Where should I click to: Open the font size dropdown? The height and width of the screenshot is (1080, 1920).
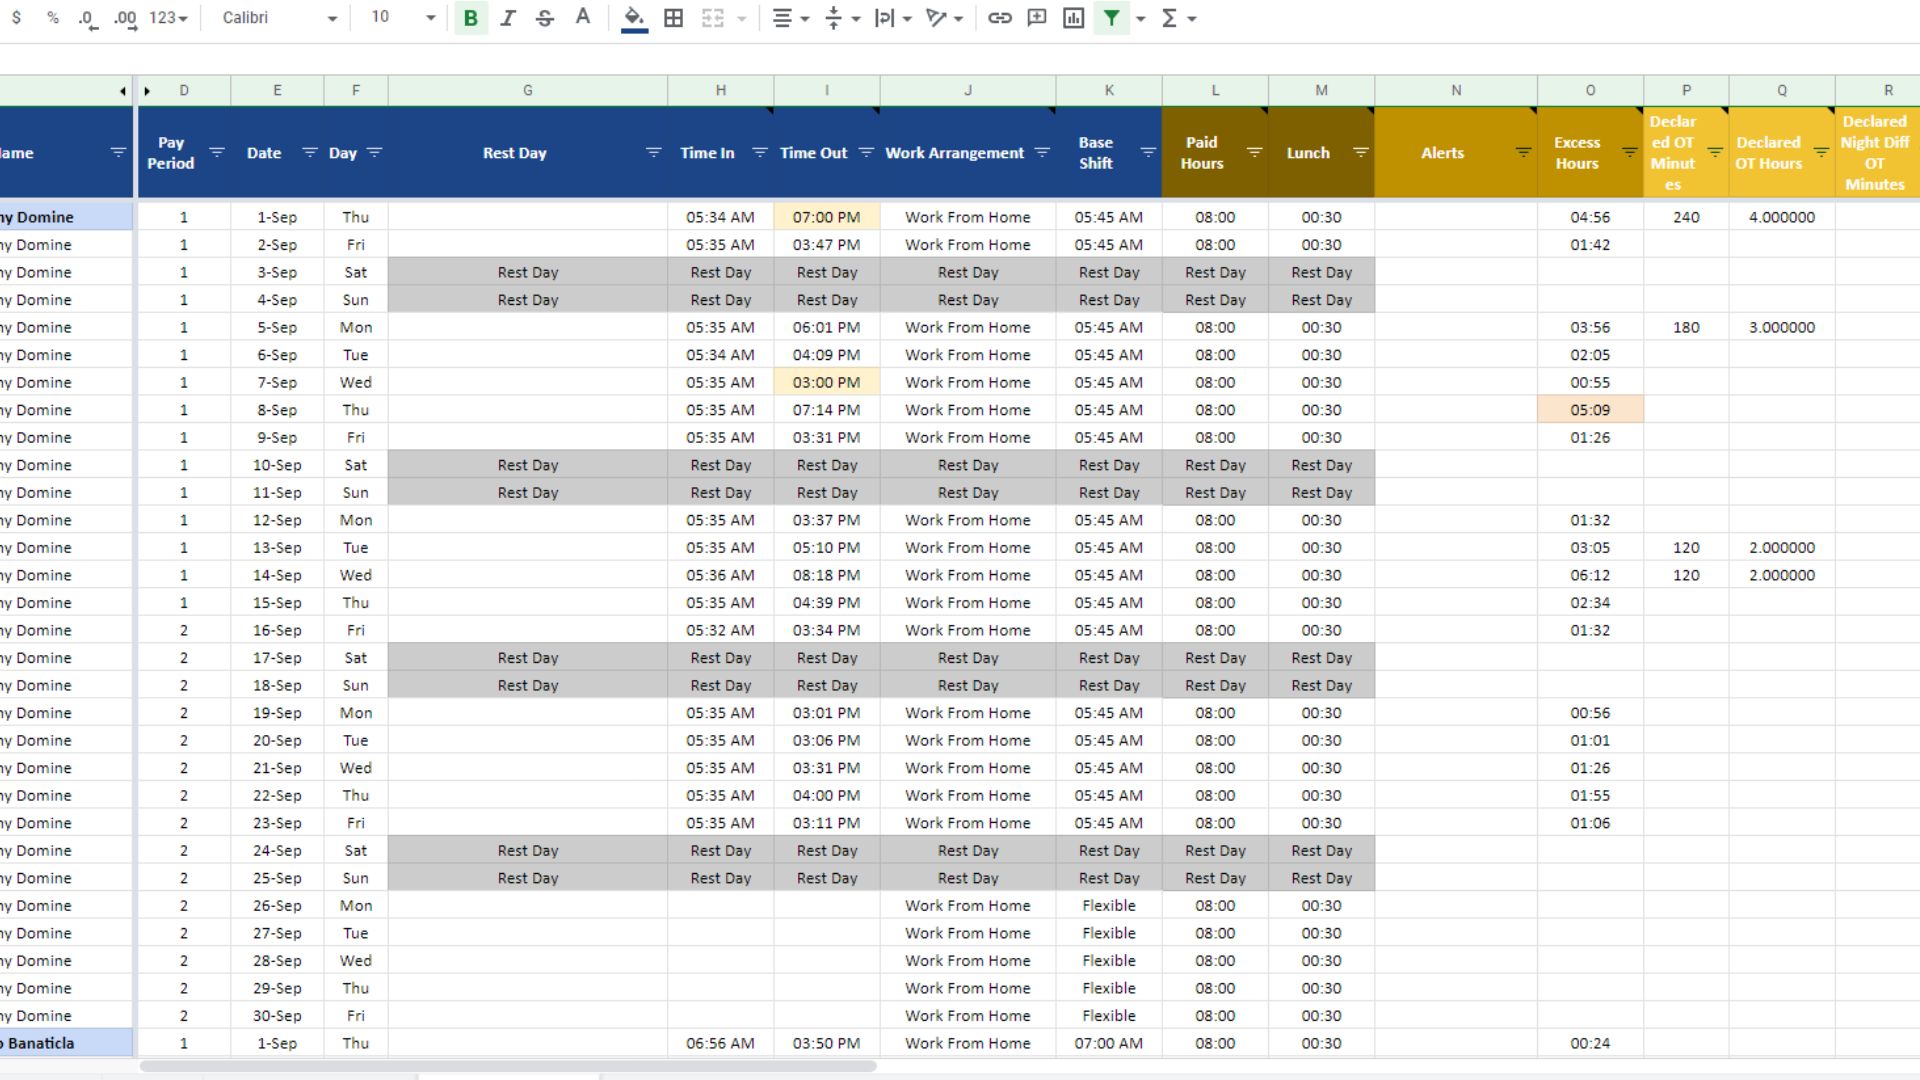coord(403,18)
